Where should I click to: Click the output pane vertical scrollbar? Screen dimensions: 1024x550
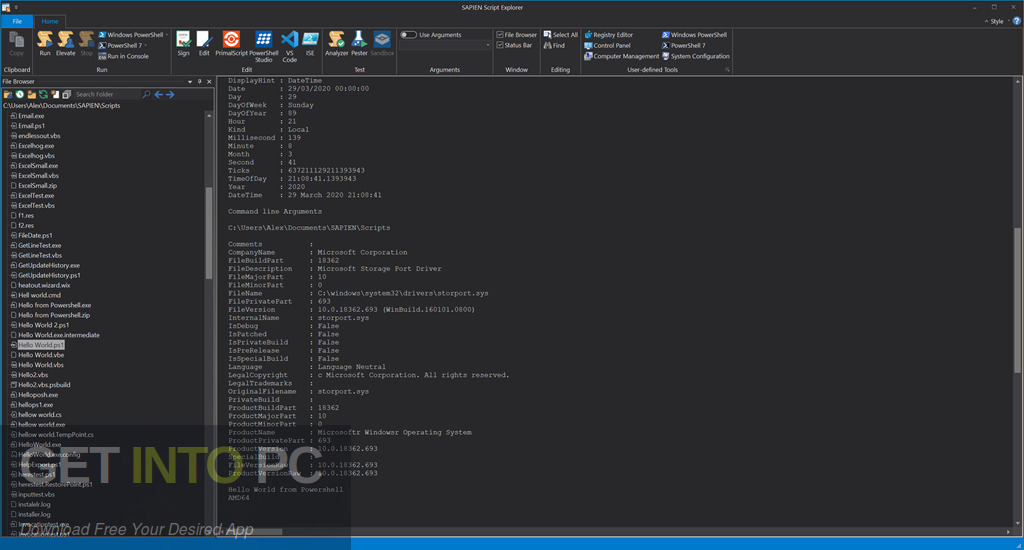pos(1017,300)
